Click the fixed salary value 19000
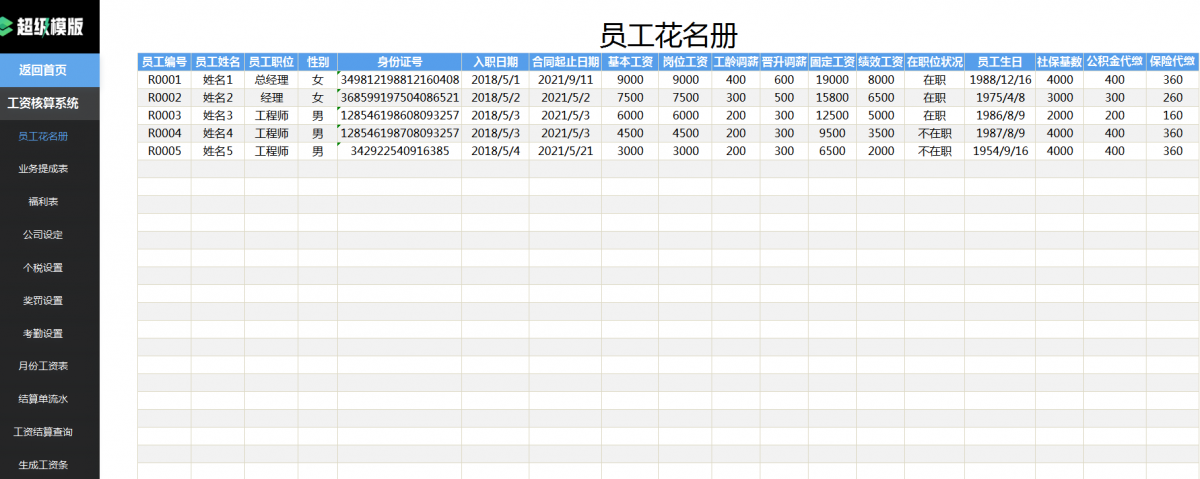This screenshot has width=1200, height=479. click(x=832, y=80)
